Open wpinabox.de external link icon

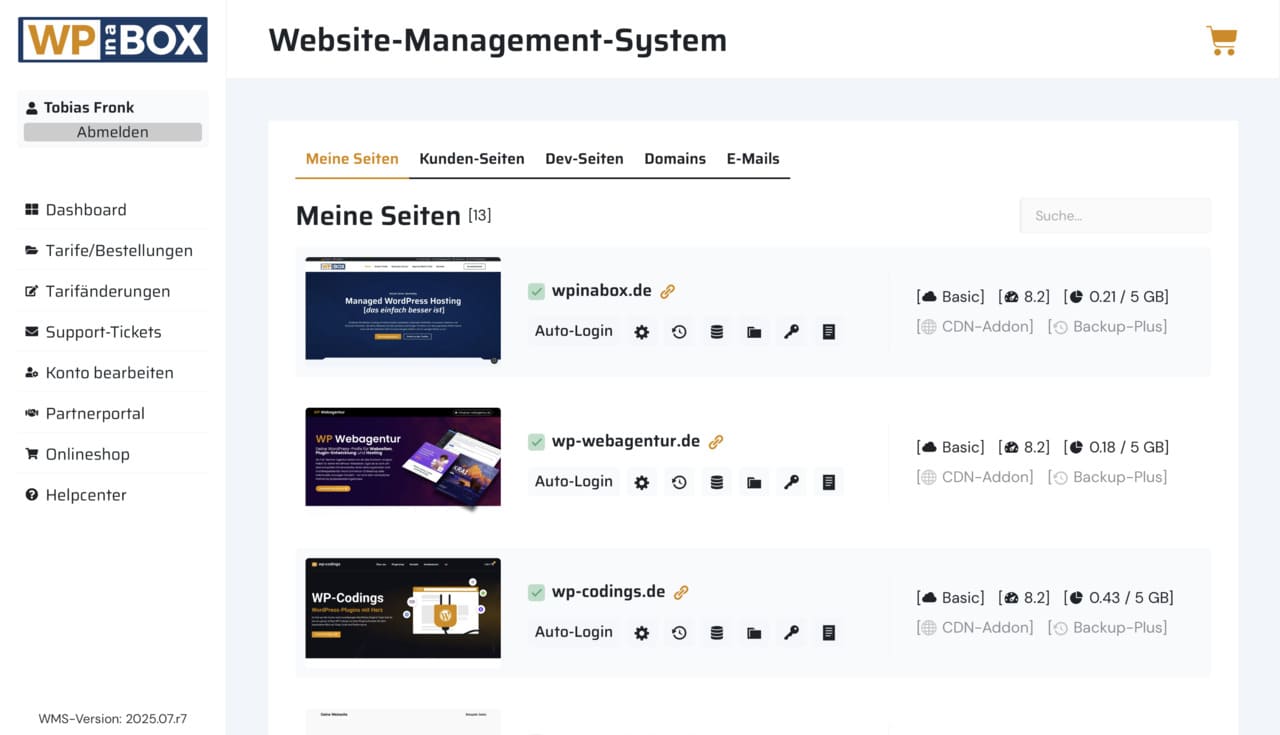click(x=668, y=291)
